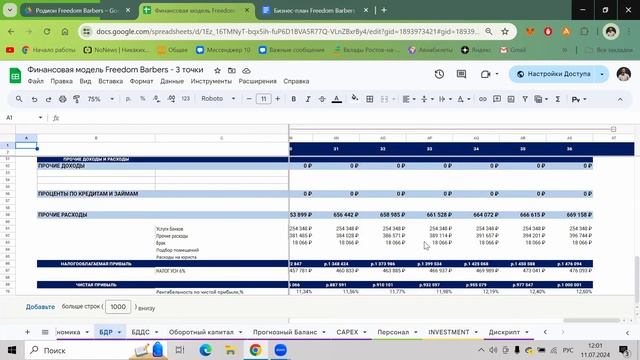Open version history clock icon
Screen dimensions: 640x360
point(439,74)
